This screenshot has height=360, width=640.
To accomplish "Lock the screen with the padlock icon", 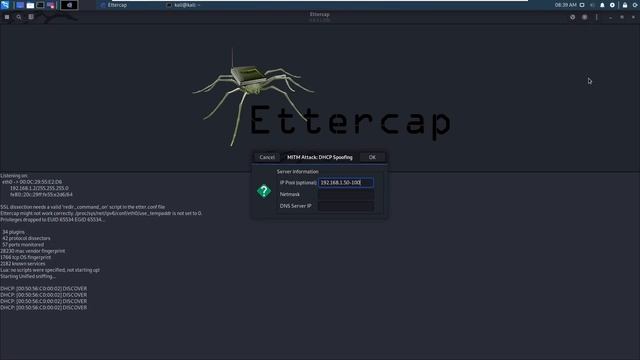I will pos(625,5).
